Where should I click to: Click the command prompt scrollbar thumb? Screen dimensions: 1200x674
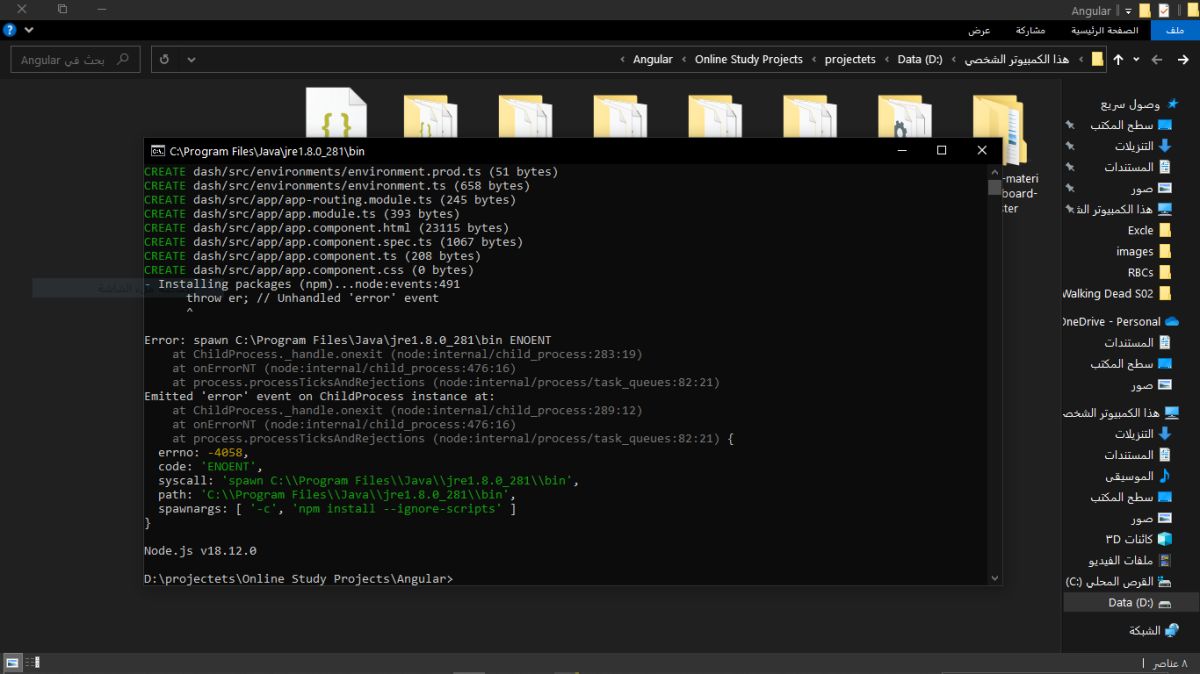click(994, 187)
